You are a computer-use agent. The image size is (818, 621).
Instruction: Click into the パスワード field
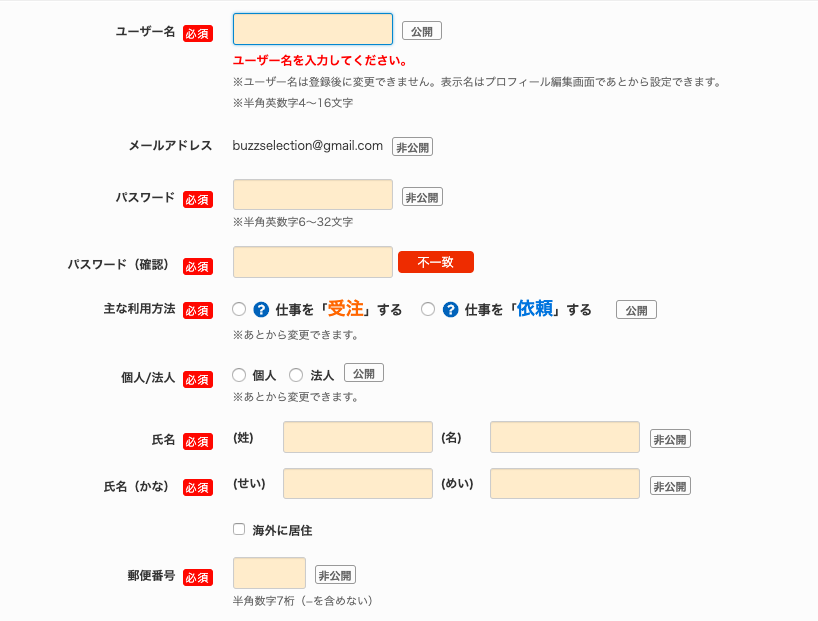[x=313, y=195]
